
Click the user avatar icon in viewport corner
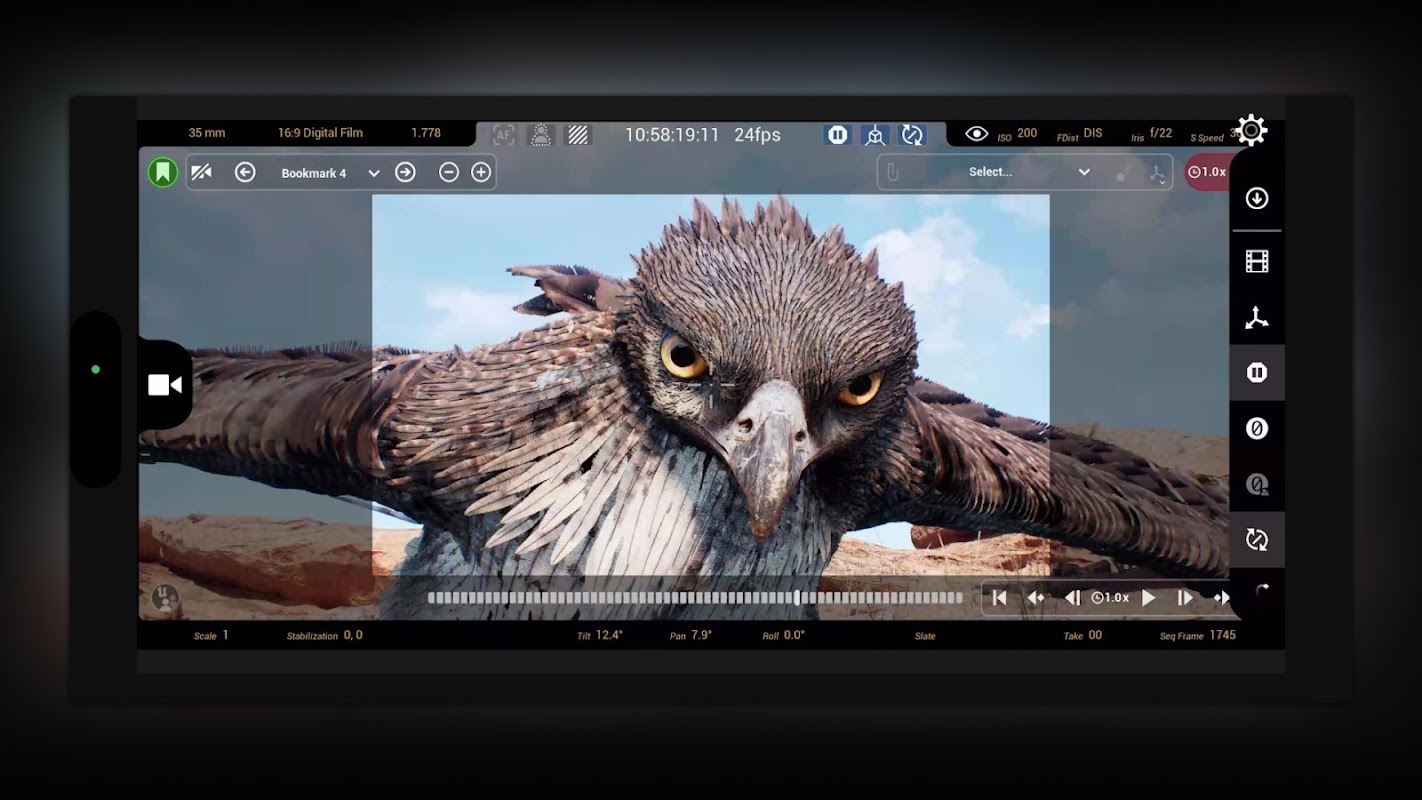(165, 598)
